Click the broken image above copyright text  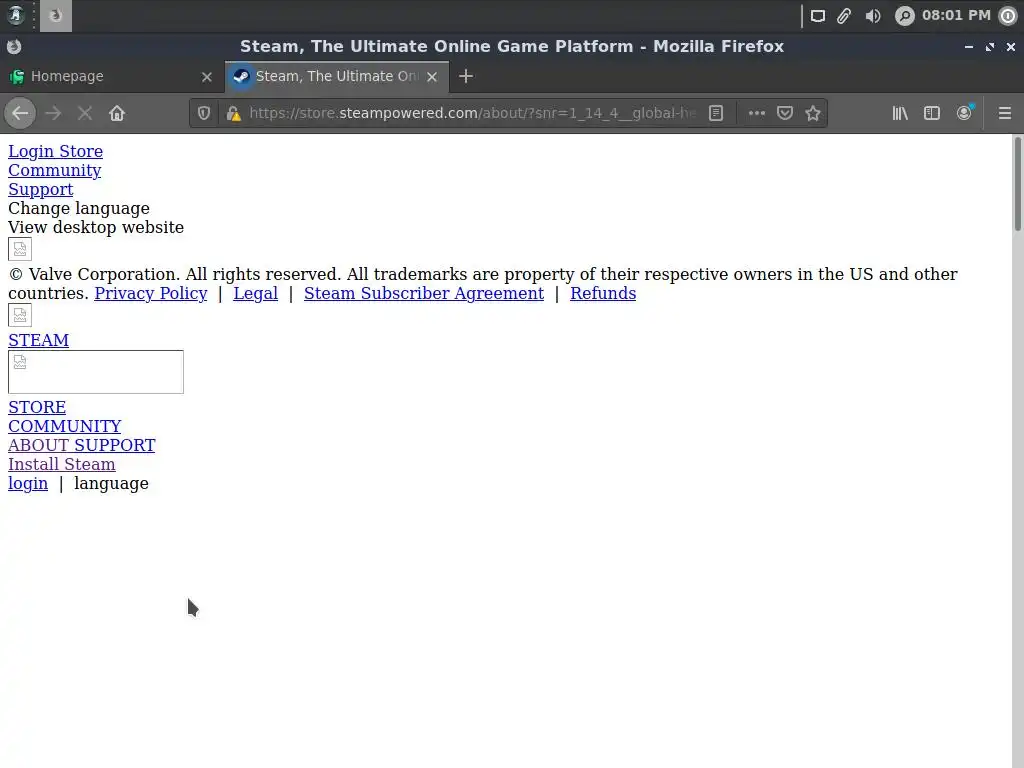20,249
